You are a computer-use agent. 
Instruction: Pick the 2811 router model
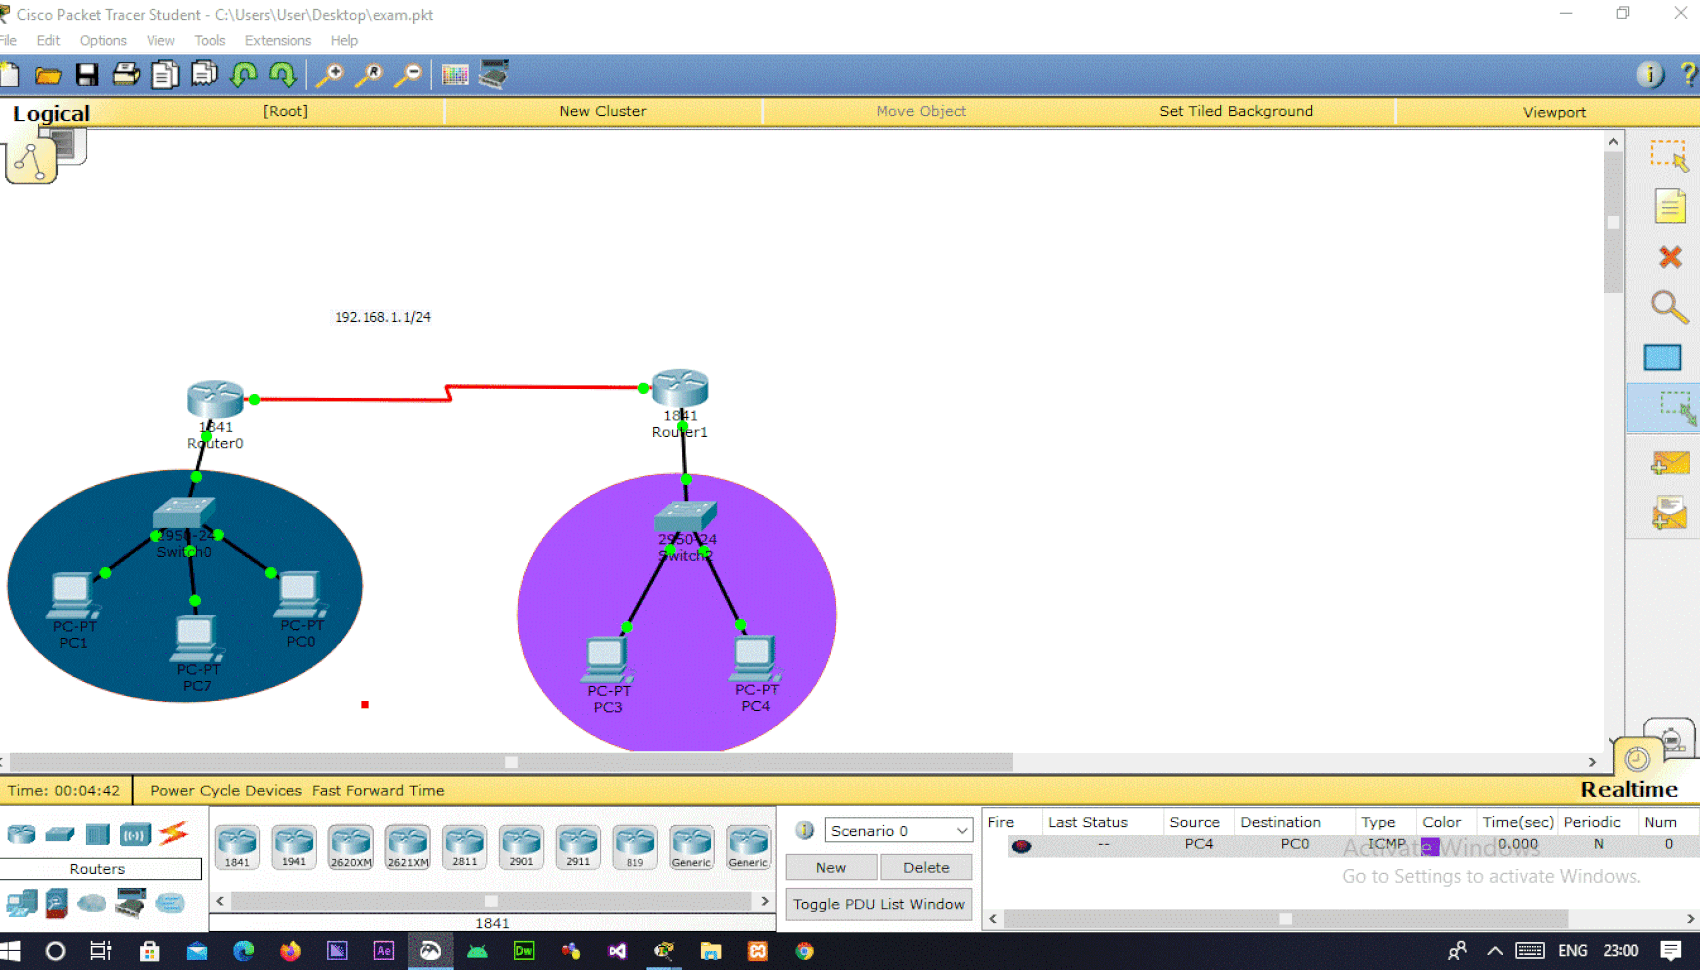point(465,846)
